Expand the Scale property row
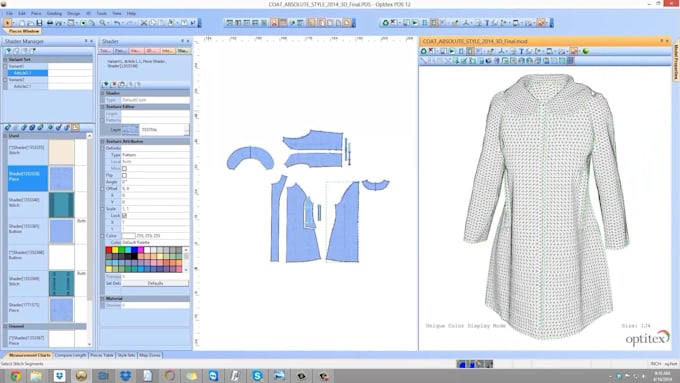The image size is (680, 383). (103, 209)
